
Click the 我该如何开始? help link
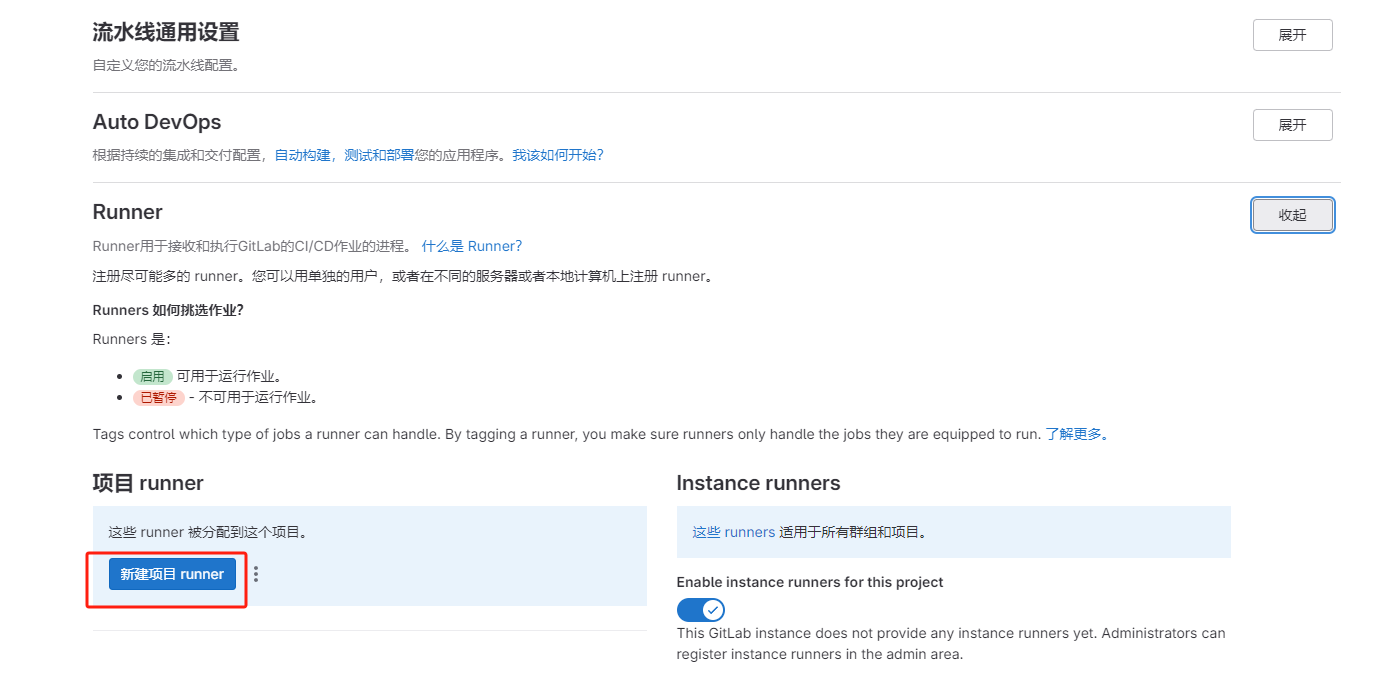point(557,154)
